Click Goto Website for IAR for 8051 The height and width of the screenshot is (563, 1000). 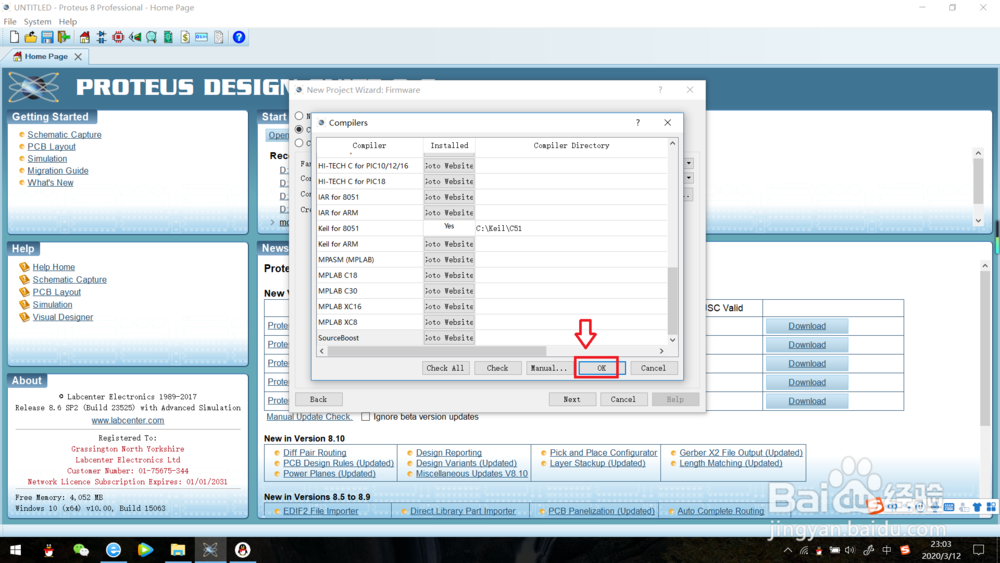coord(449,197)
